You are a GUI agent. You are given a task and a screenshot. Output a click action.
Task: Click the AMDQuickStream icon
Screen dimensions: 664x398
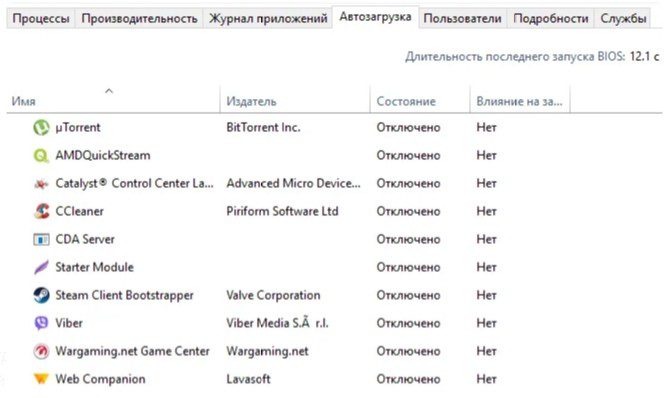[41, 155]
